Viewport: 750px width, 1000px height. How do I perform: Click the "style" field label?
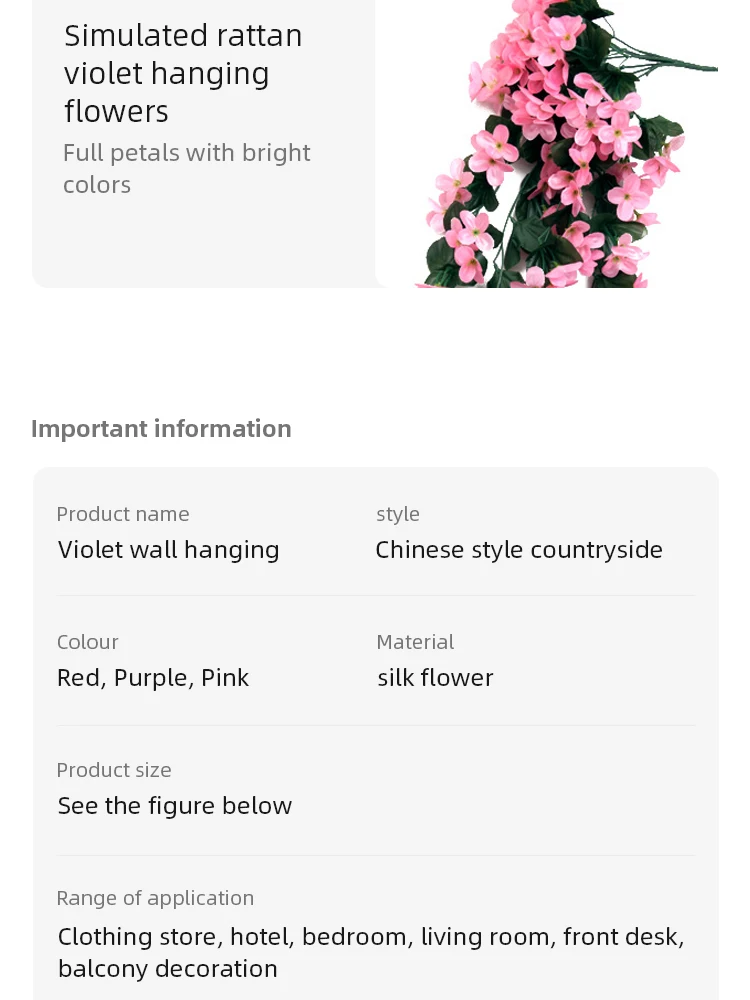coord(397,514)
